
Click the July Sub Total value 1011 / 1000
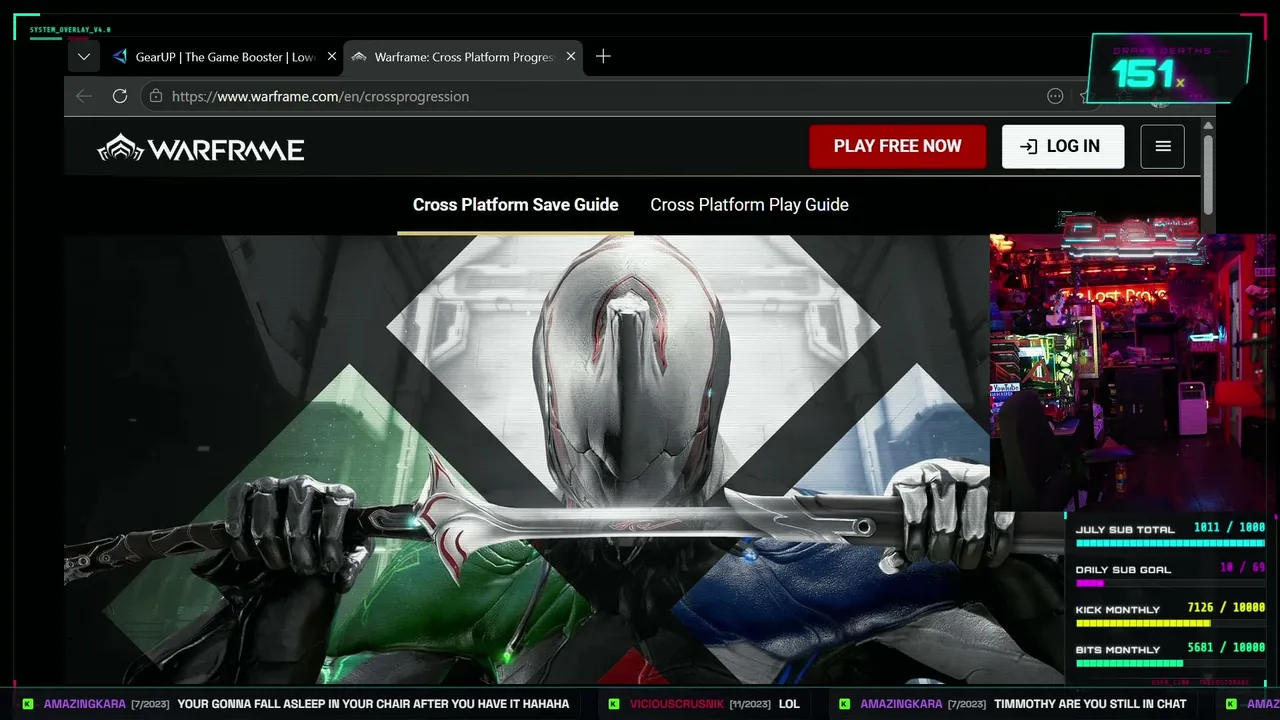pos(1229,528)
